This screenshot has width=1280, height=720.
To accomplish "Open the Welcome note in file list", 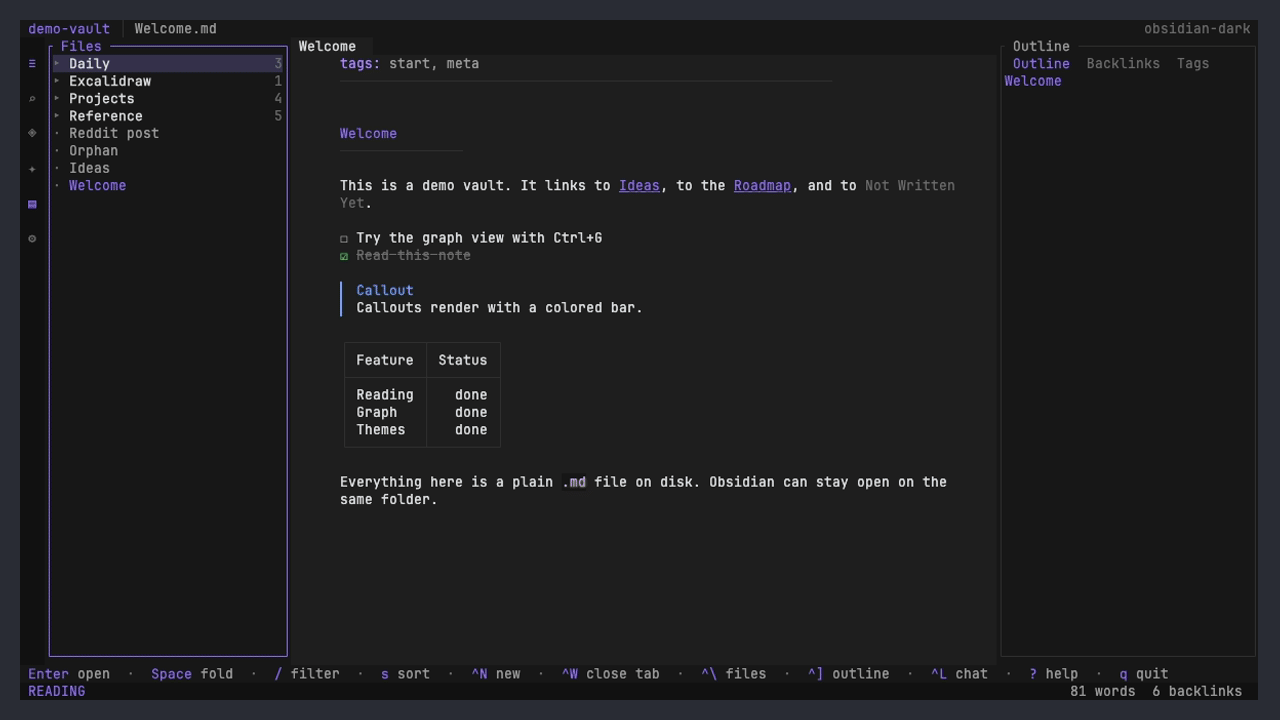I will pos(97,186).
